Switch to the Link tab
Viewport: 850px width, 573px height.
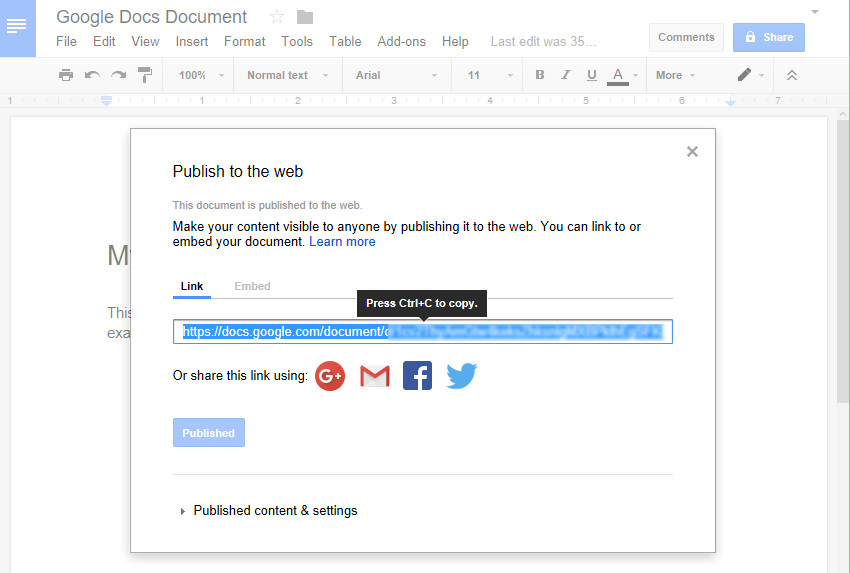[x=192, y=286]
